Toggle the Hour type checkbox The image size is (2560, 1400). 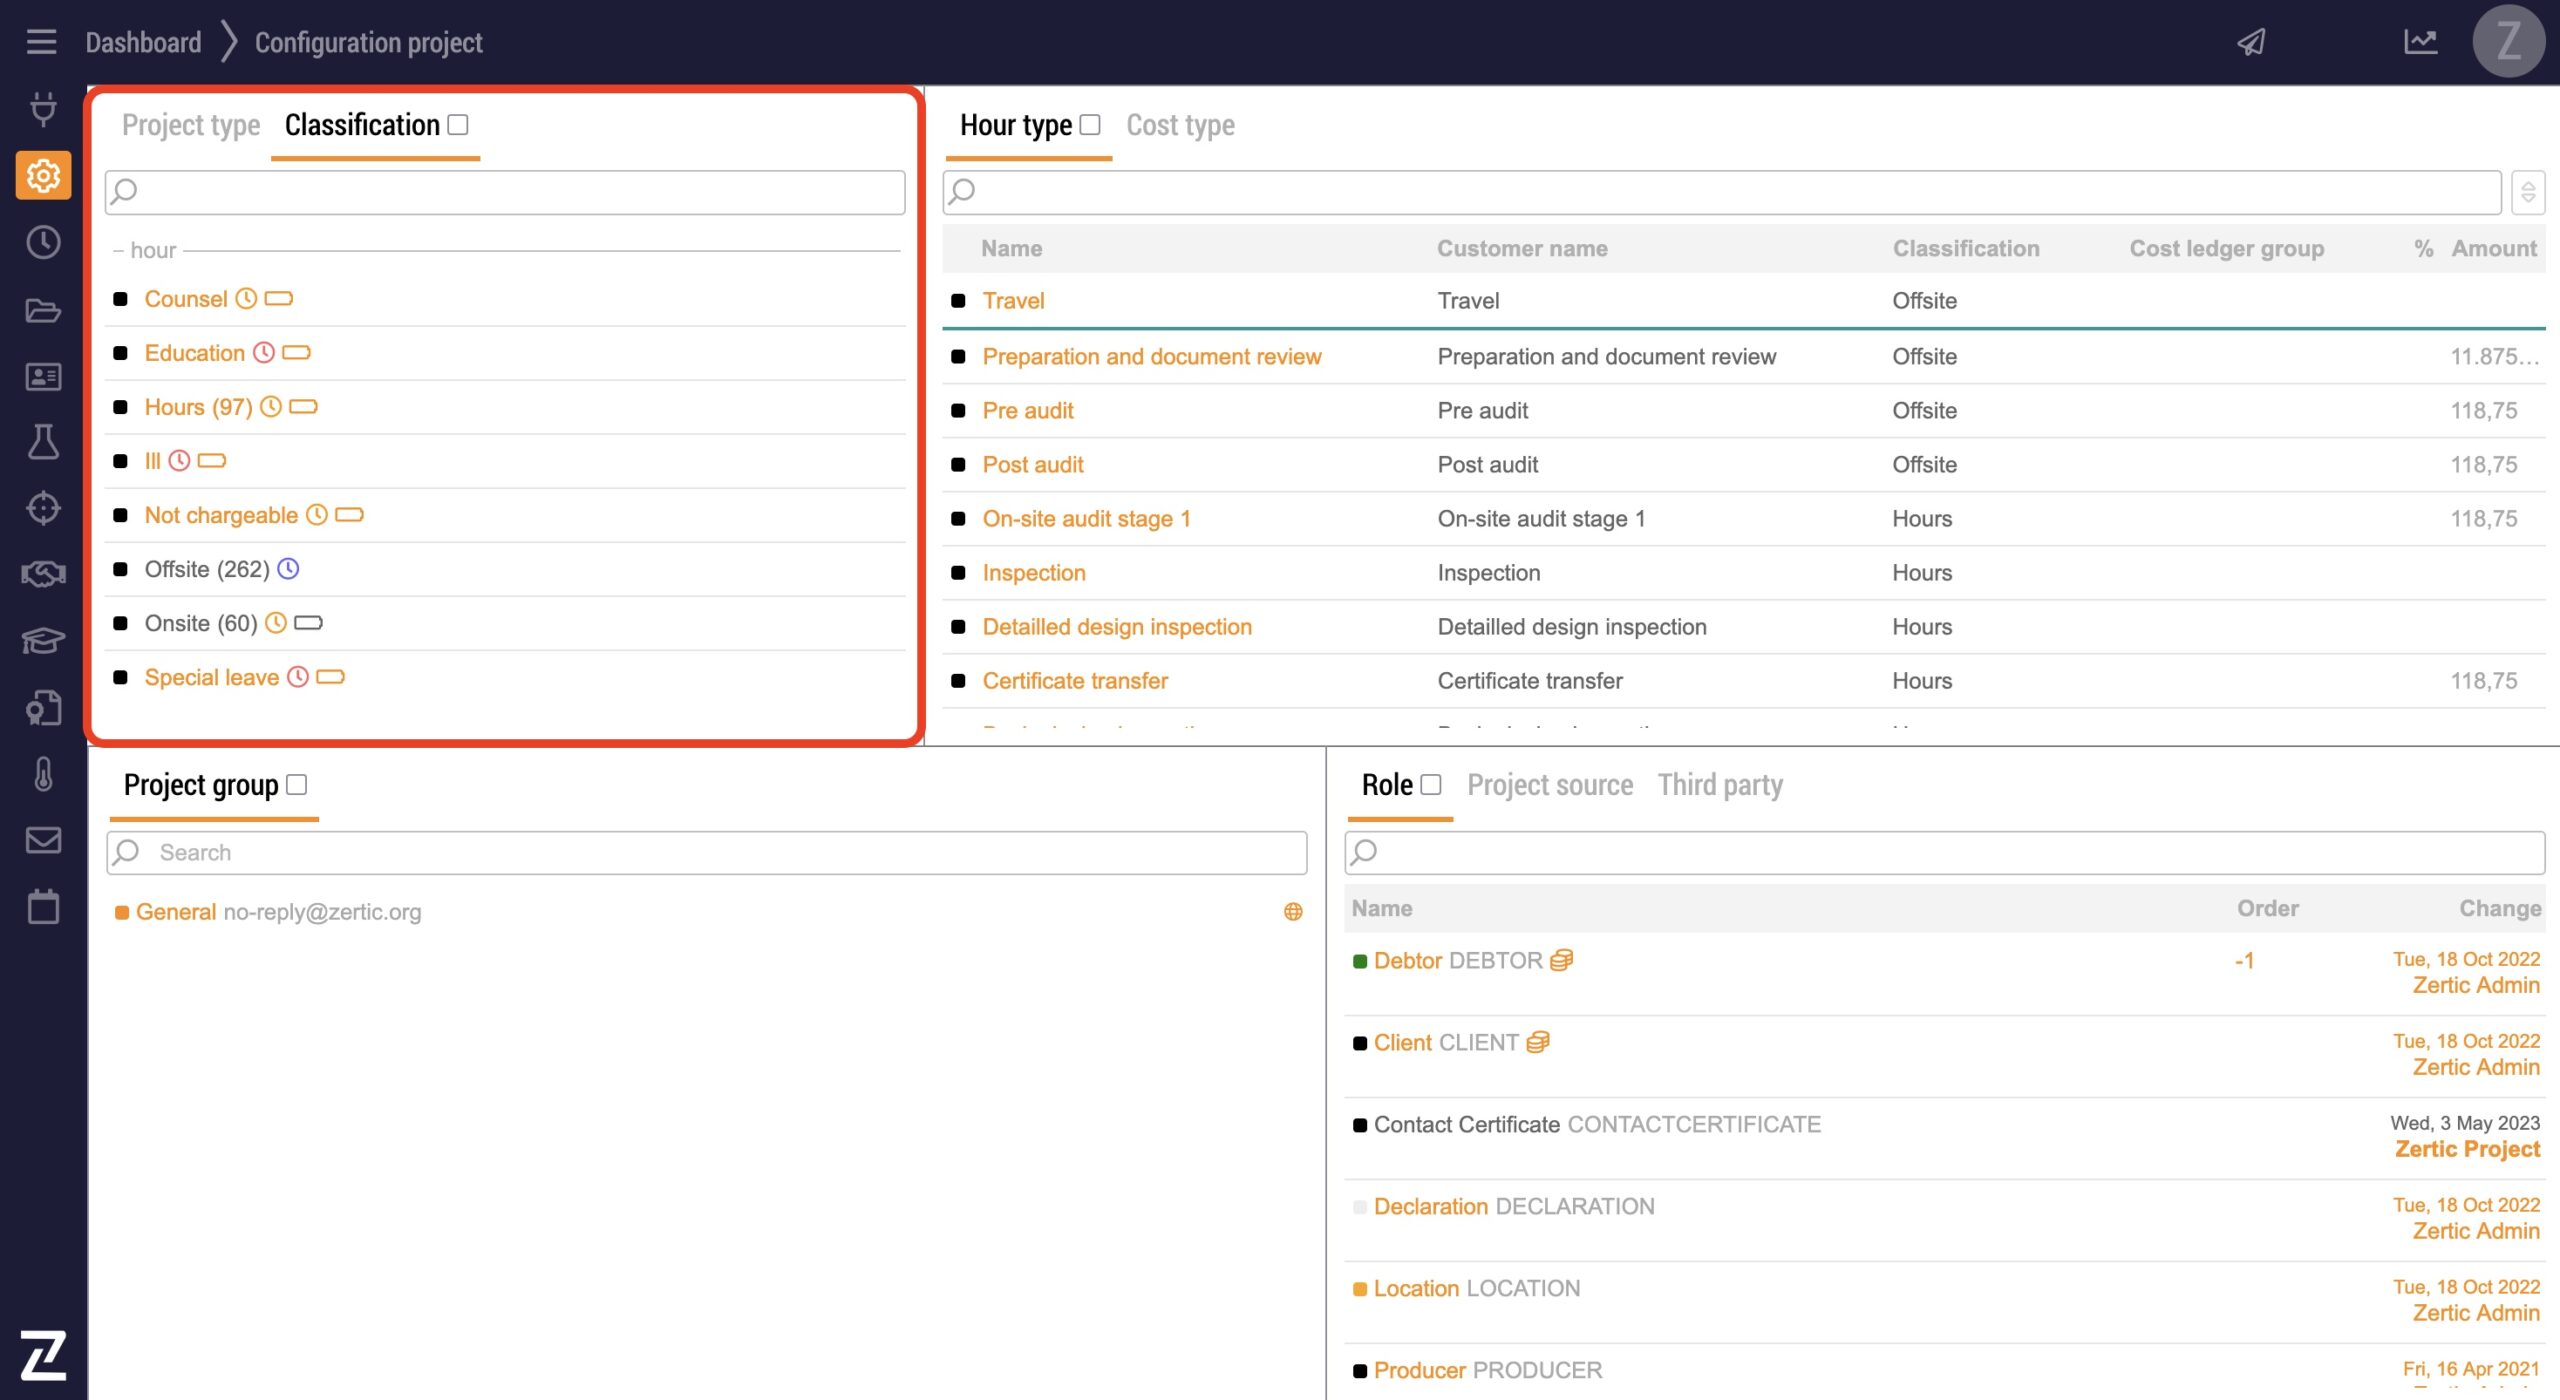coord(1090,125)
